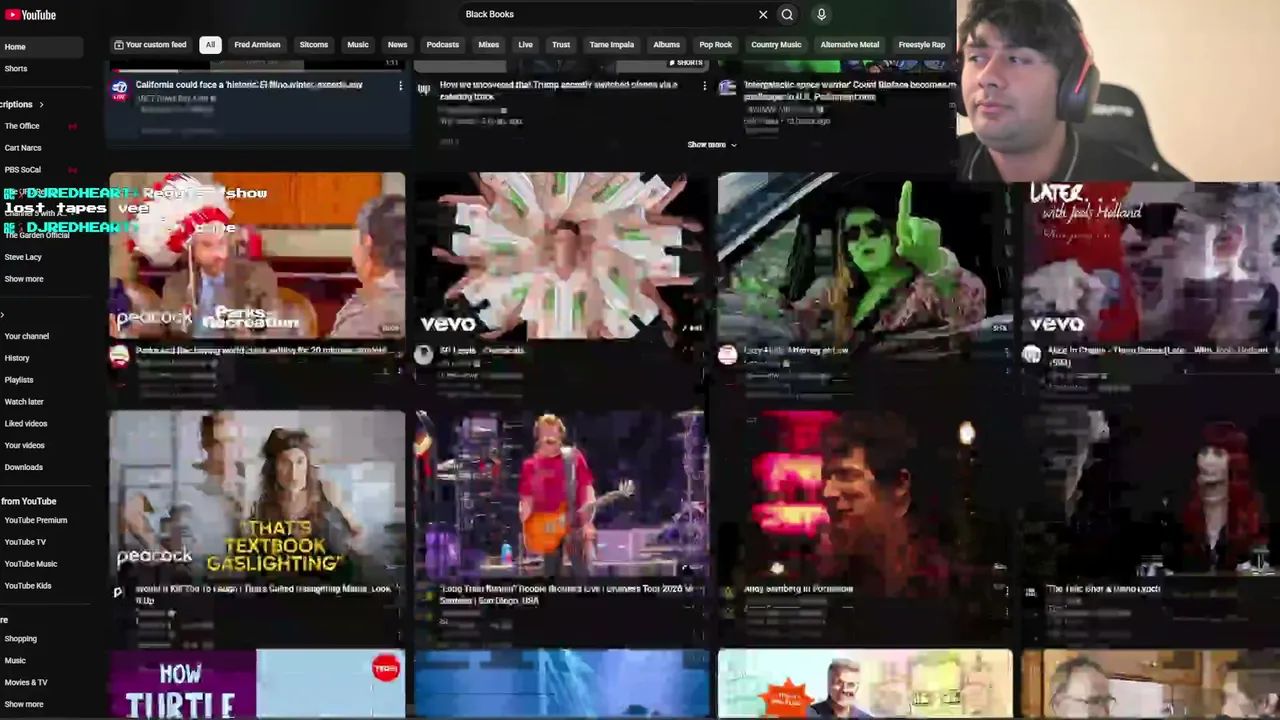This screenshot has height=720, width=1280.
Task: Open the Watch later list
Action: tap(24, 402)
